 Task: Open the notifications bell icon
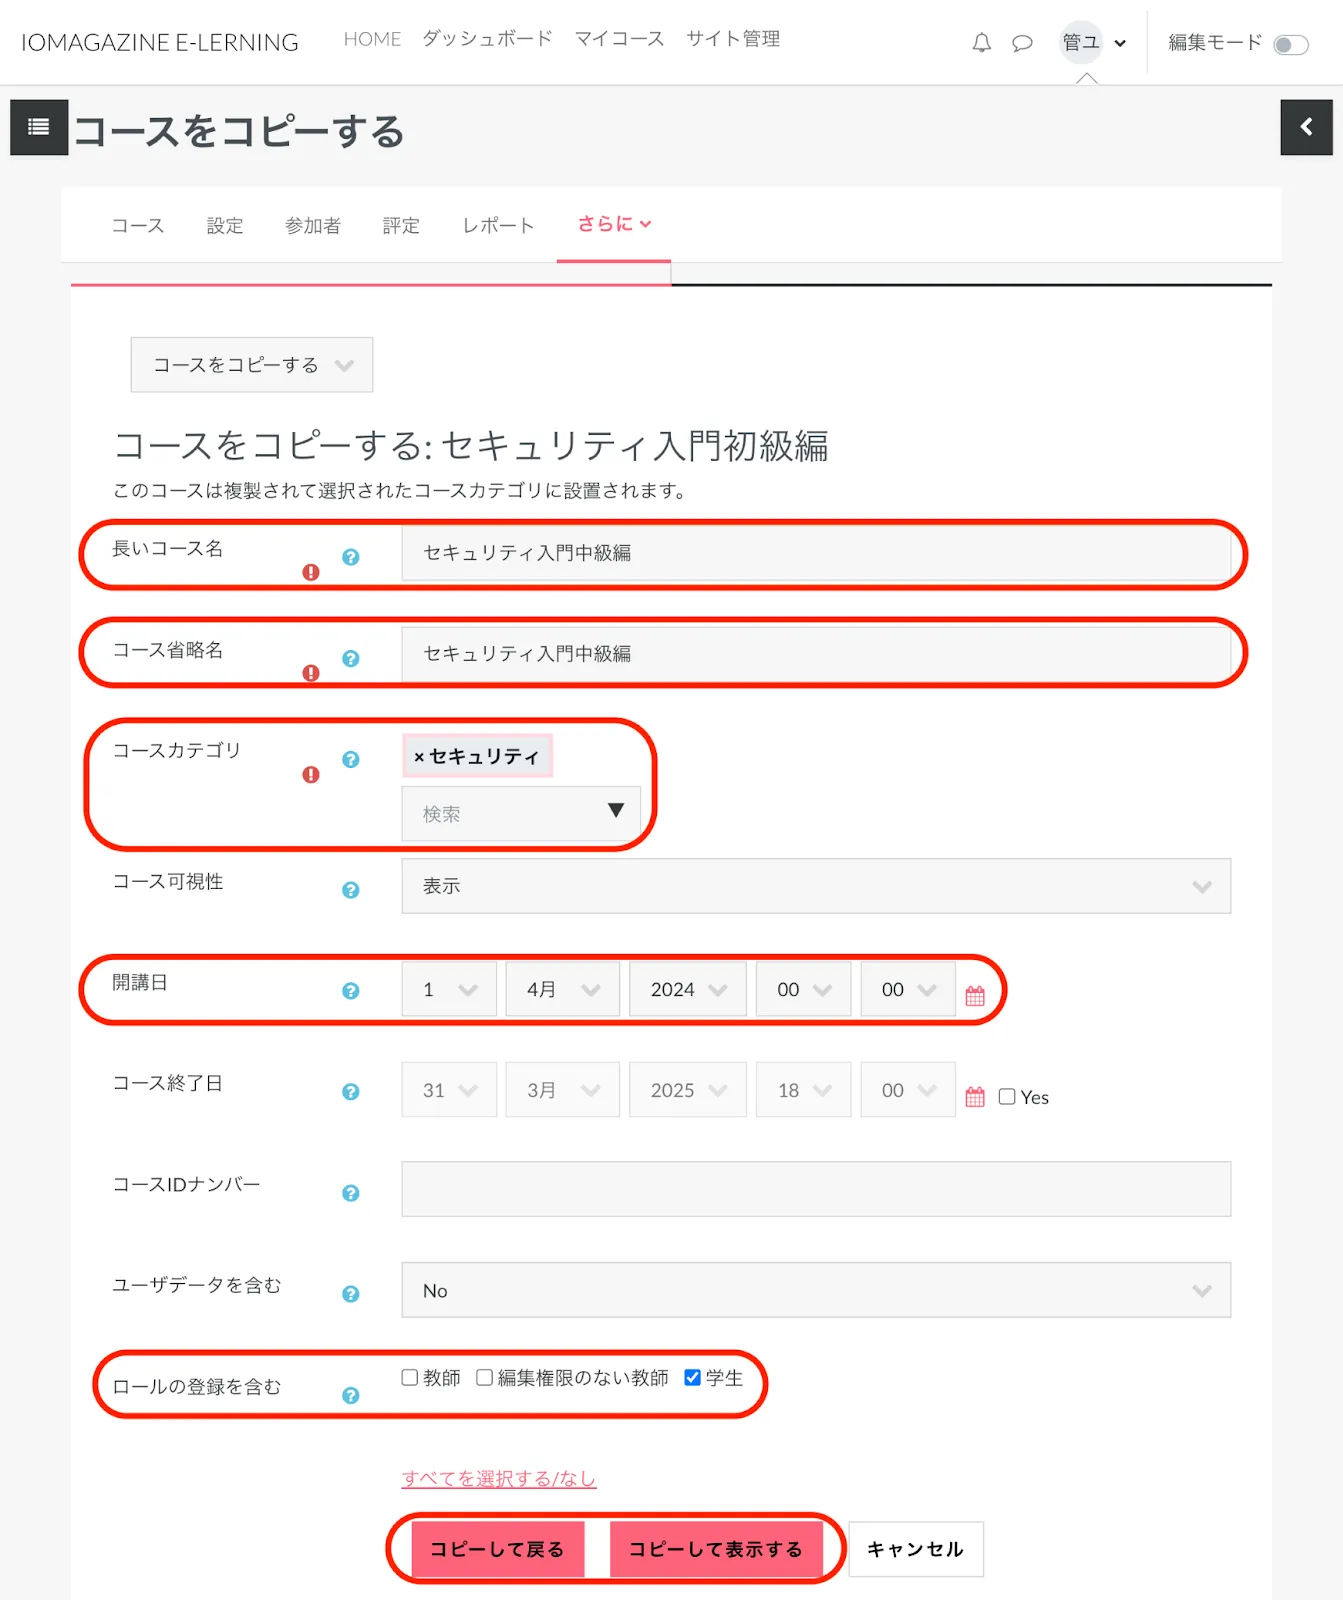(981, 43)
